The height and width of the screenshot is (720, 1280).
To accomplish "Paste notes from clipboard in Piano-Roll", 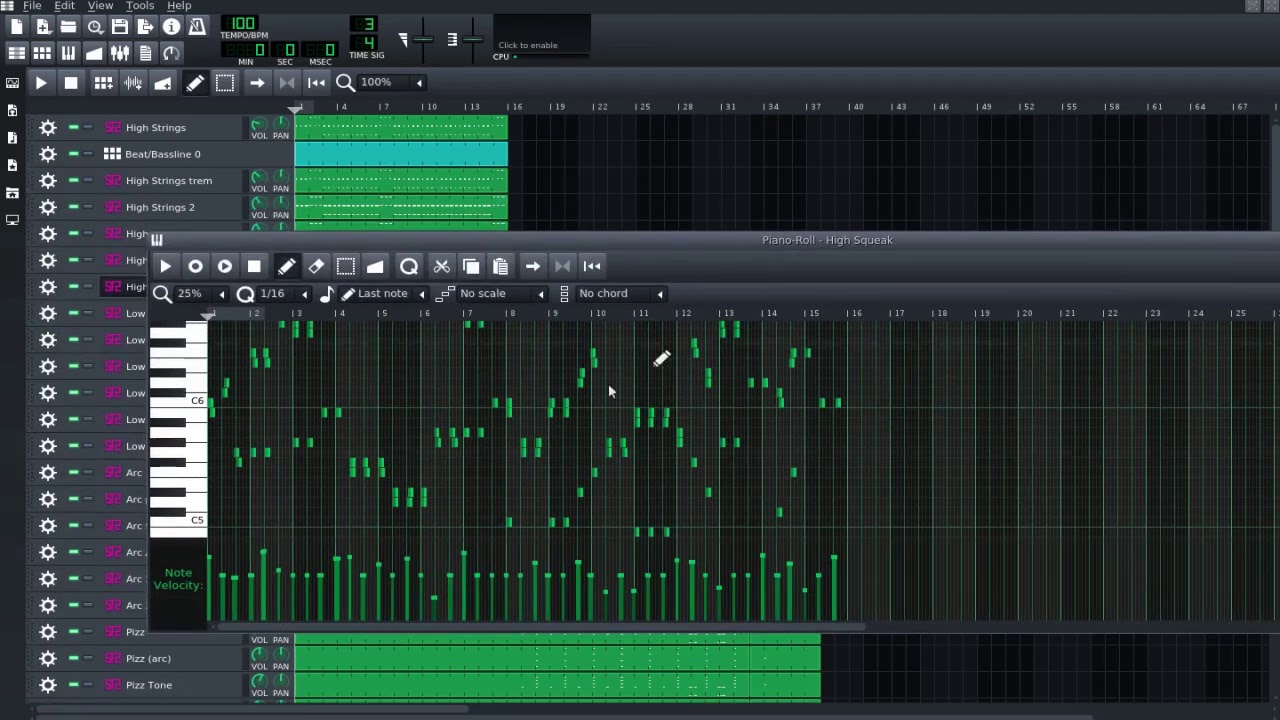I will (501, 266).
